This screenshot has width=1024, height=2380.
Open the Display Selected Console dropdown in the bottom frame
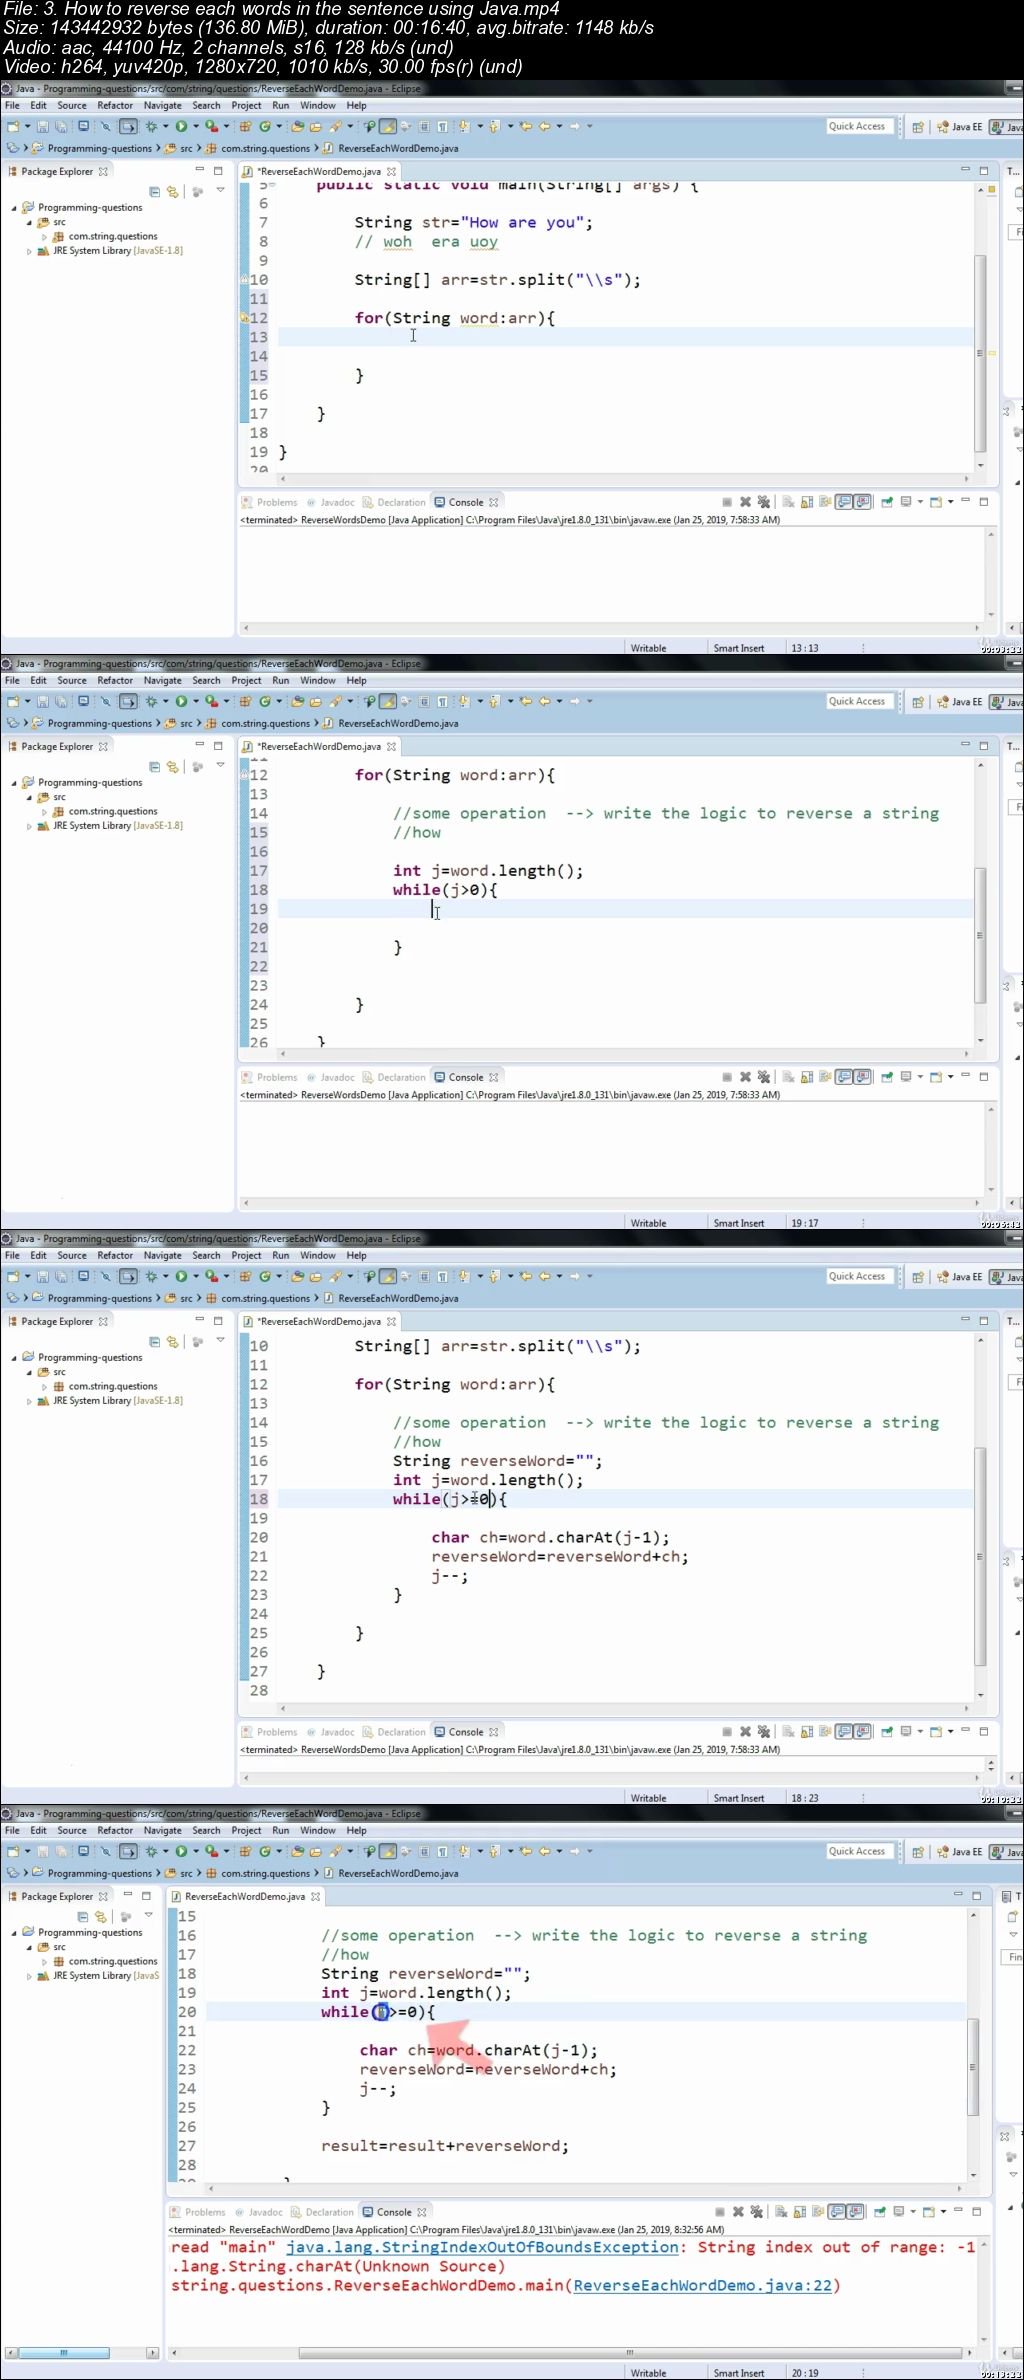(912, 2212)
